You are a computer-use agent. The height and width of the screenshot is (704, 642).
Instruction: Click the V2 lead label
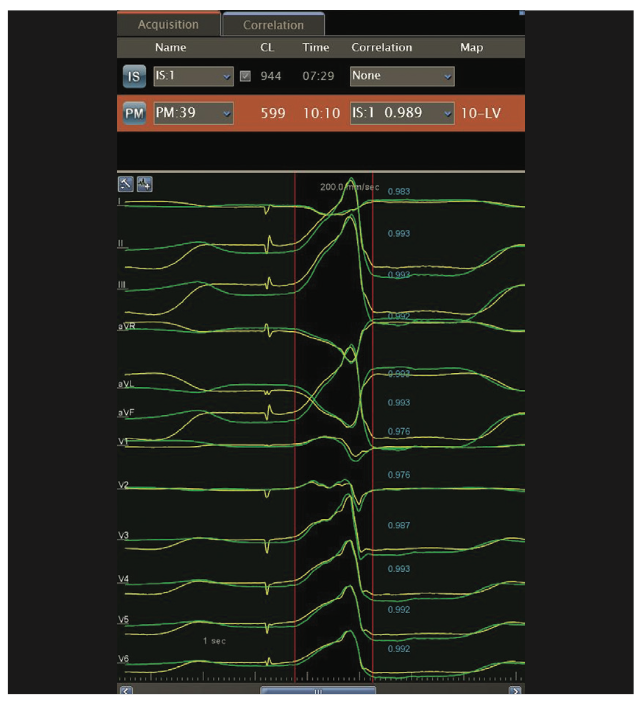tap(123, 485)
